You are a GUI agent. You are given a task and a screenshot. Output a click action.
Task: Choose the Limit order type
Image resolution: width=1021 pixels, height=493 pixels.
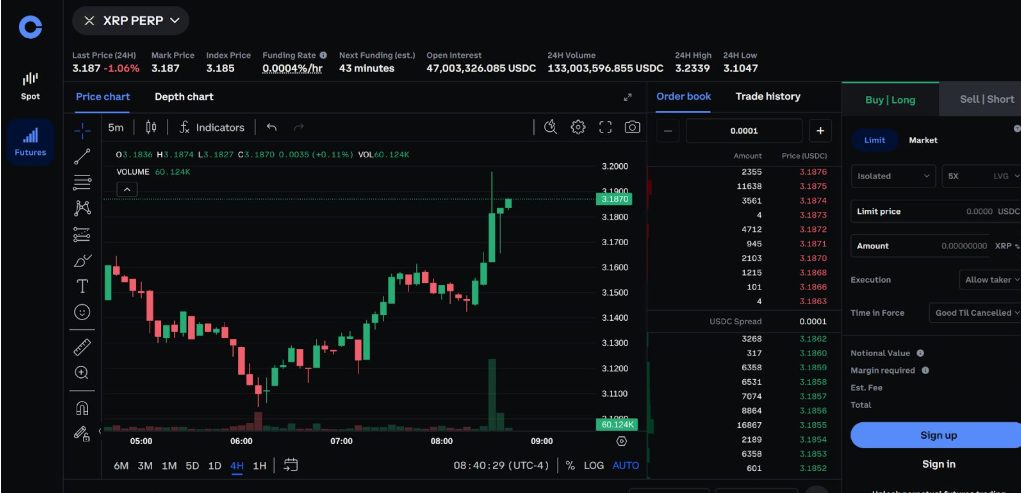point(874,140)
